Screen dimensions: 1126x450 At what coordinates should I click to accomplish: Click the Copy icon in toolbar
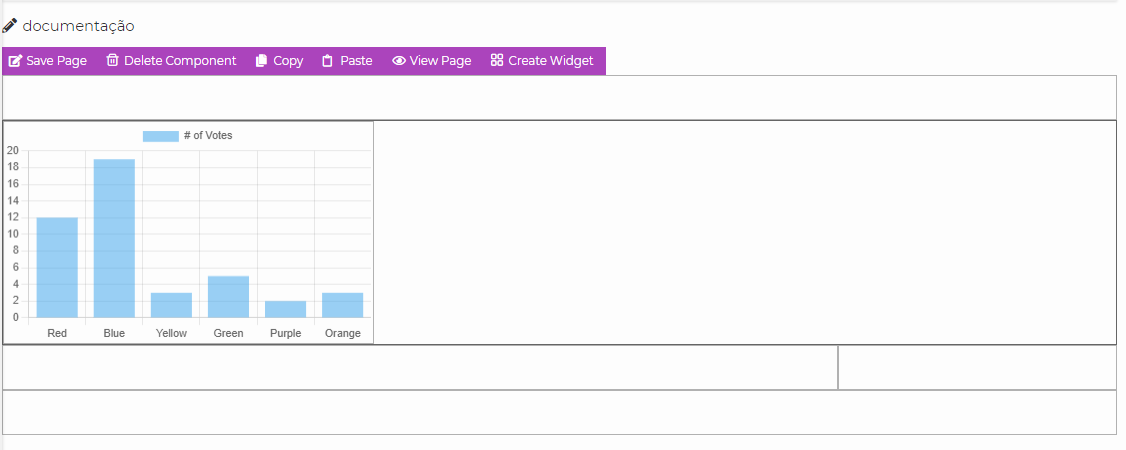[x=262, y=61]
